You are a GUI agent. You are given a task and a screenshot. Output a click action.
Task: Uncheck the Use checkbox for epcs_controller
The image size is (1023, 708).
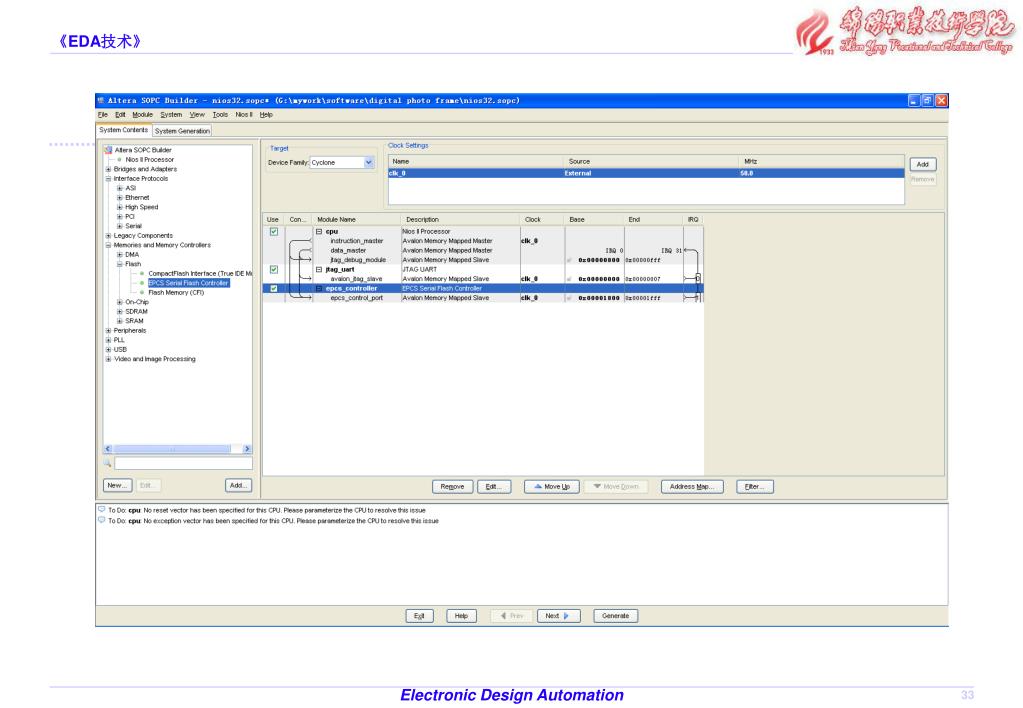[274, 288]
